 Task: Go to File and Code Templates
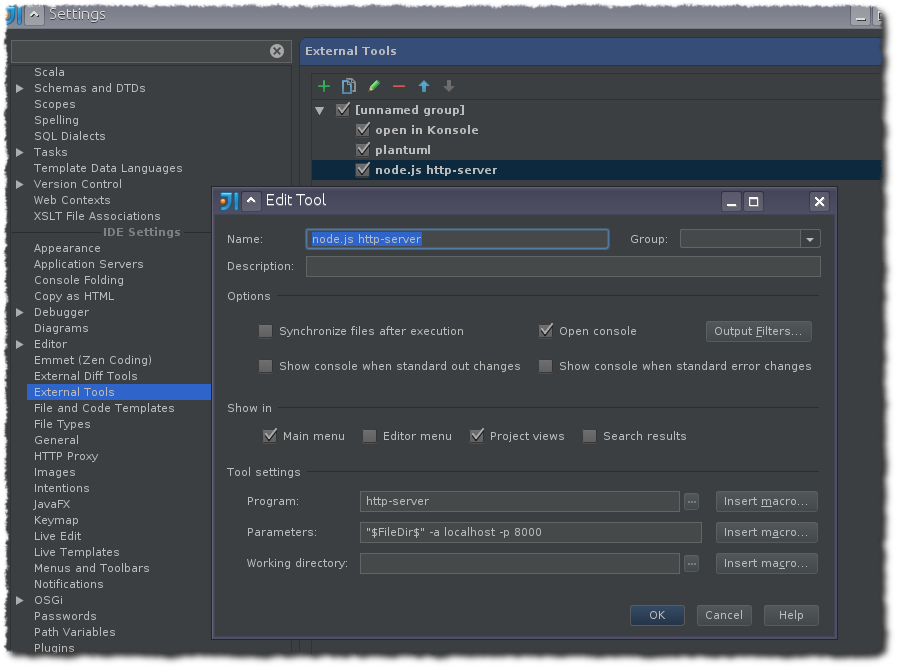pos(104,408)
